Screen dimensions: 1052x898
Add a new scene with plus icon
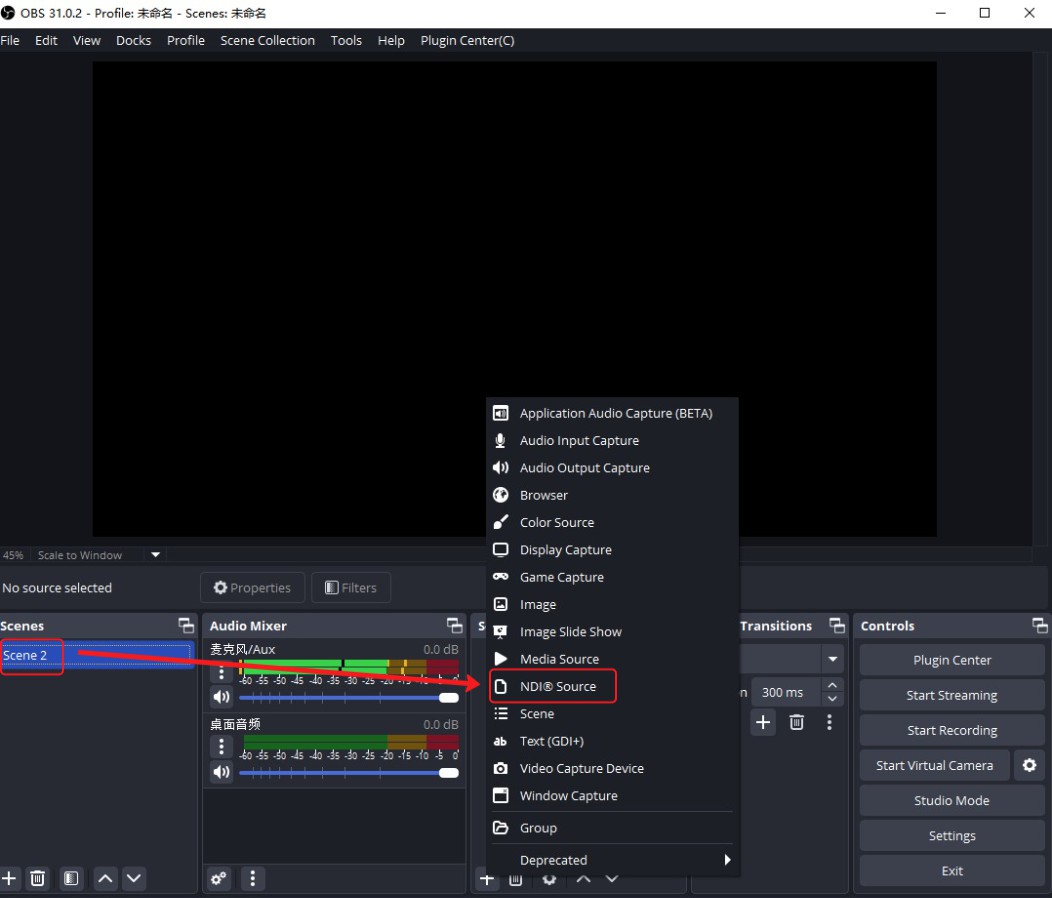9,878
